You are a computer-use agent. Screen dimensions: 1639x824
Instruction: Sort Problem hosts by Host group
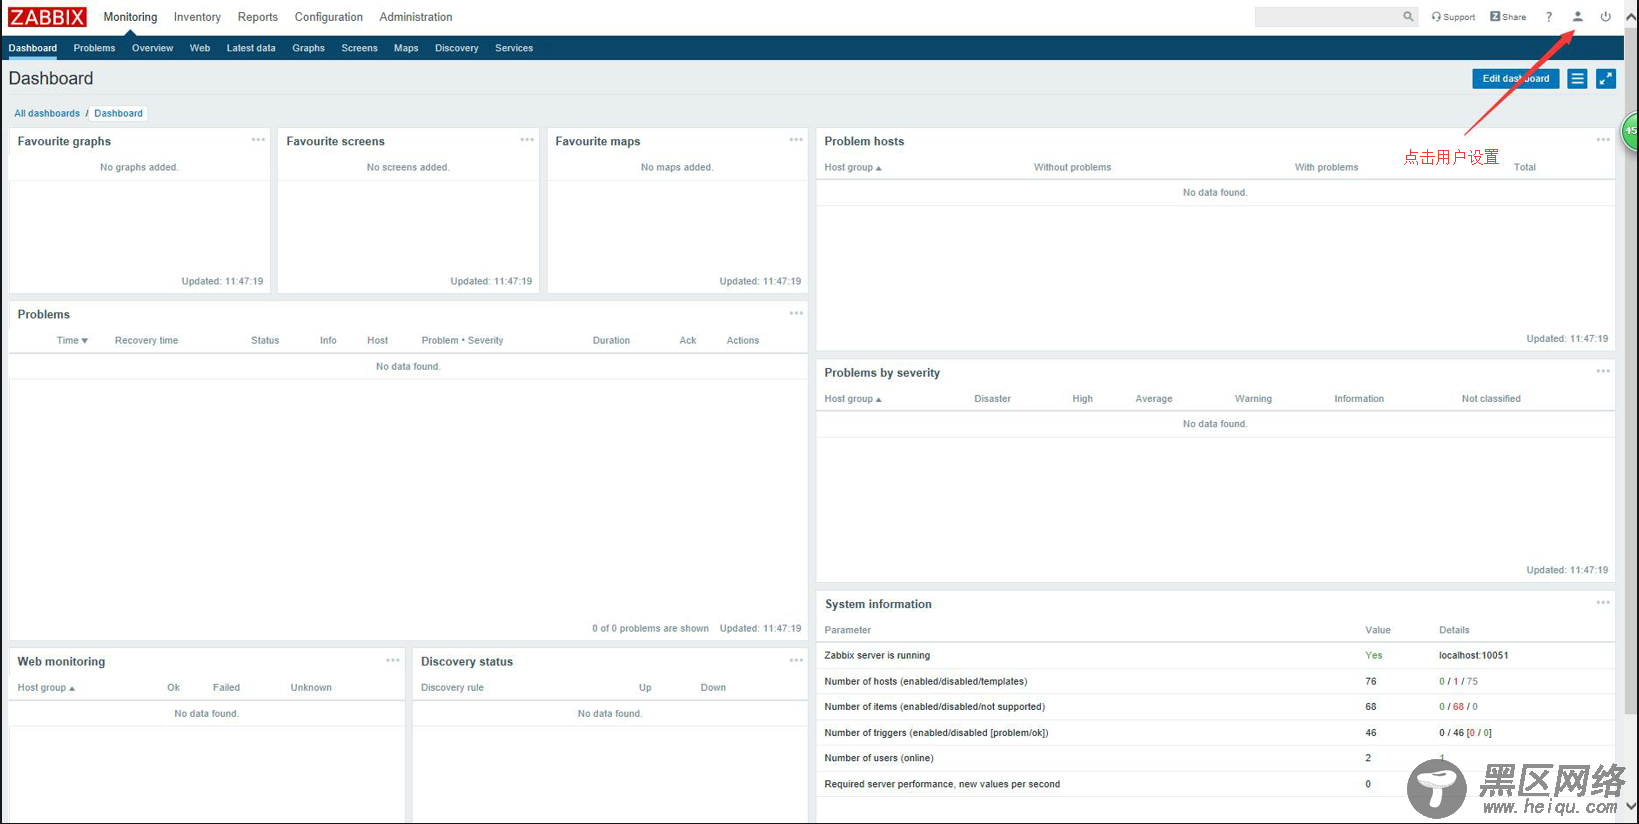tap(853, 167)
